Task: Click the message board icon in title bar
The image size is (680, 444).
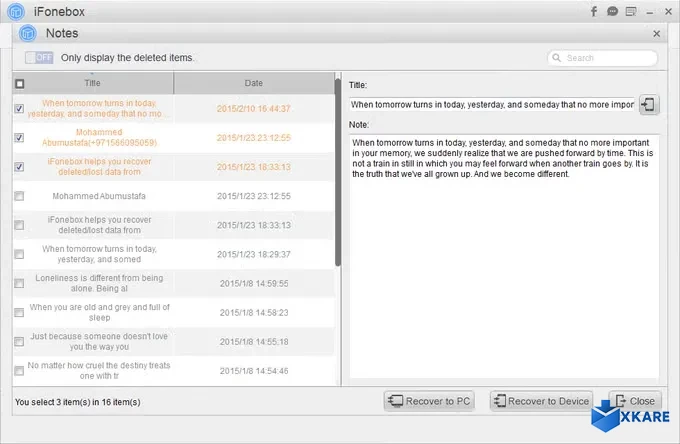Action: coord(631,11)
